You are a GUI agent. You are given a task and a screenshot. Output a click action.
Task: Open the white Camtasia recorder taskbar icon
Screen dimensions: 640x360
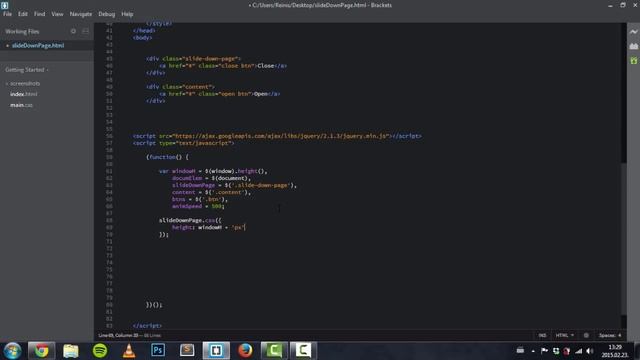[303, 351]
